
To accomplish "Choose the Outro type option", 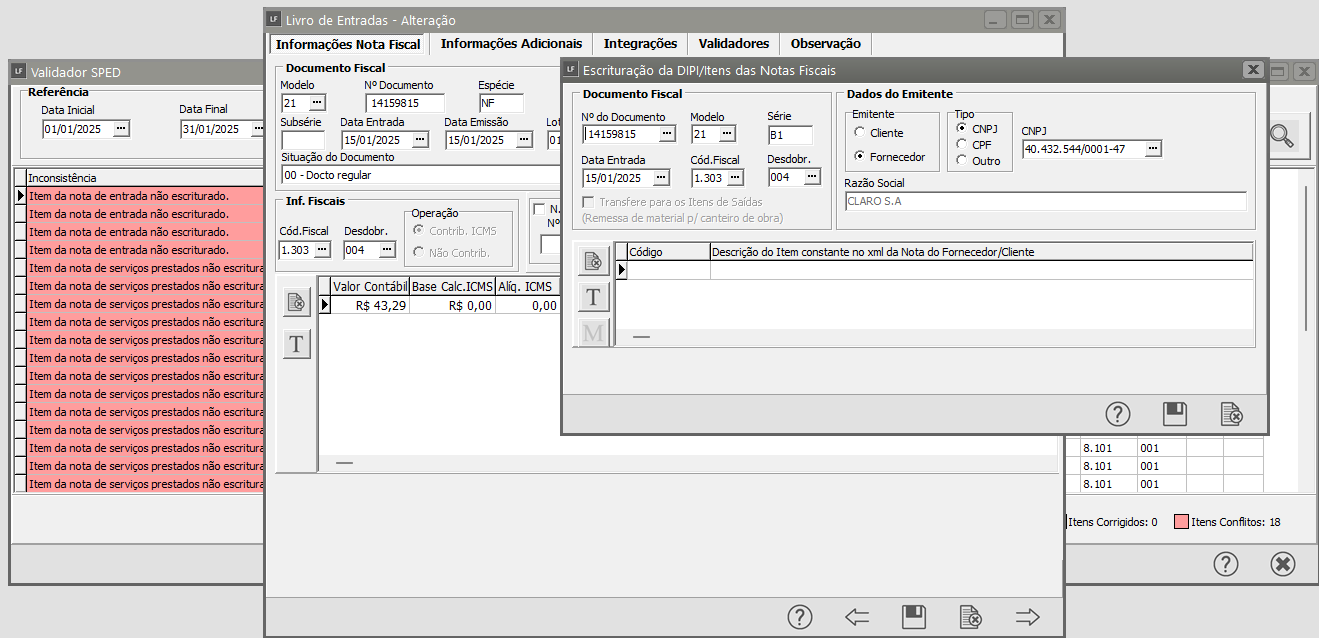I will (x=962, y=161).
